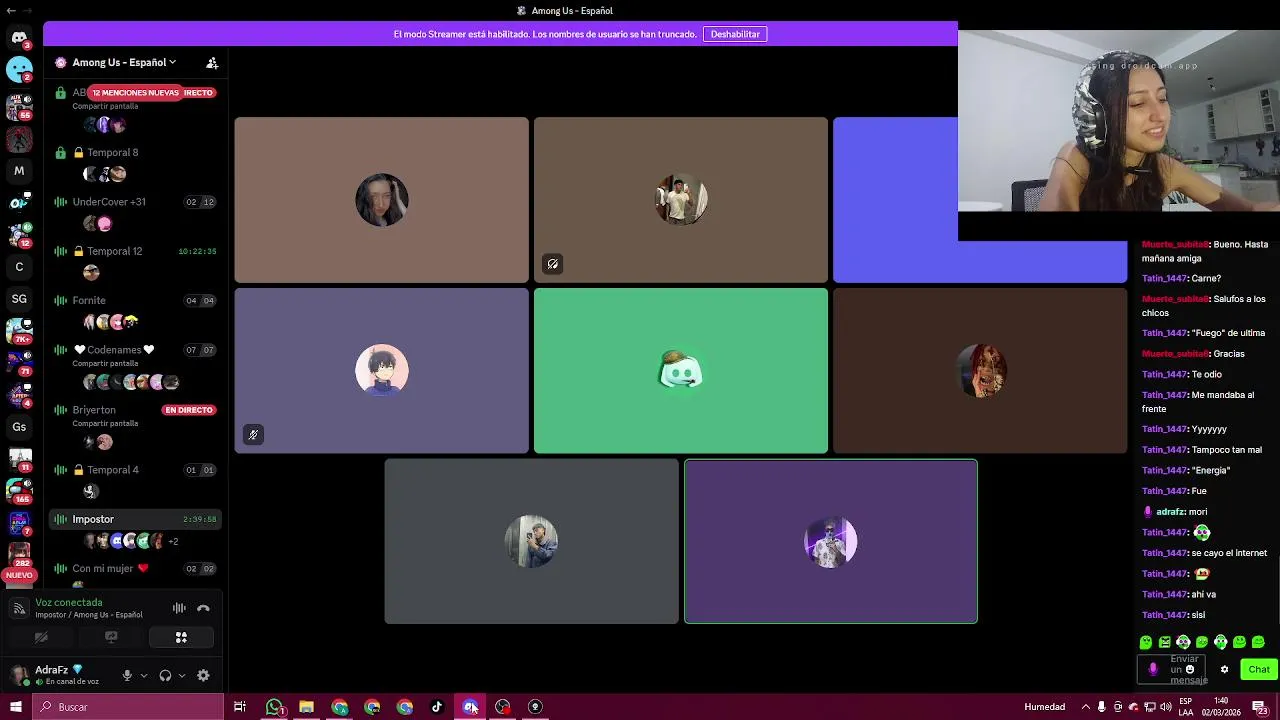Select the green Discord logo participant tile
The height and width of the screenshot is (720, 1280).
click(x=681, y=371)
